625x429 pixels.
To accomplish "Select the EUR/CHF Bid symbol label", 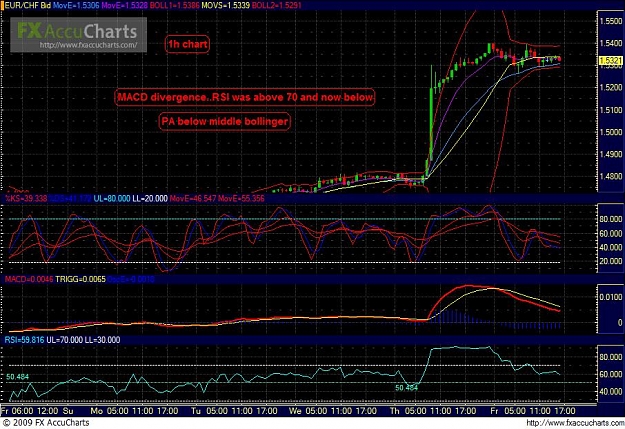I will pos(28,6).
